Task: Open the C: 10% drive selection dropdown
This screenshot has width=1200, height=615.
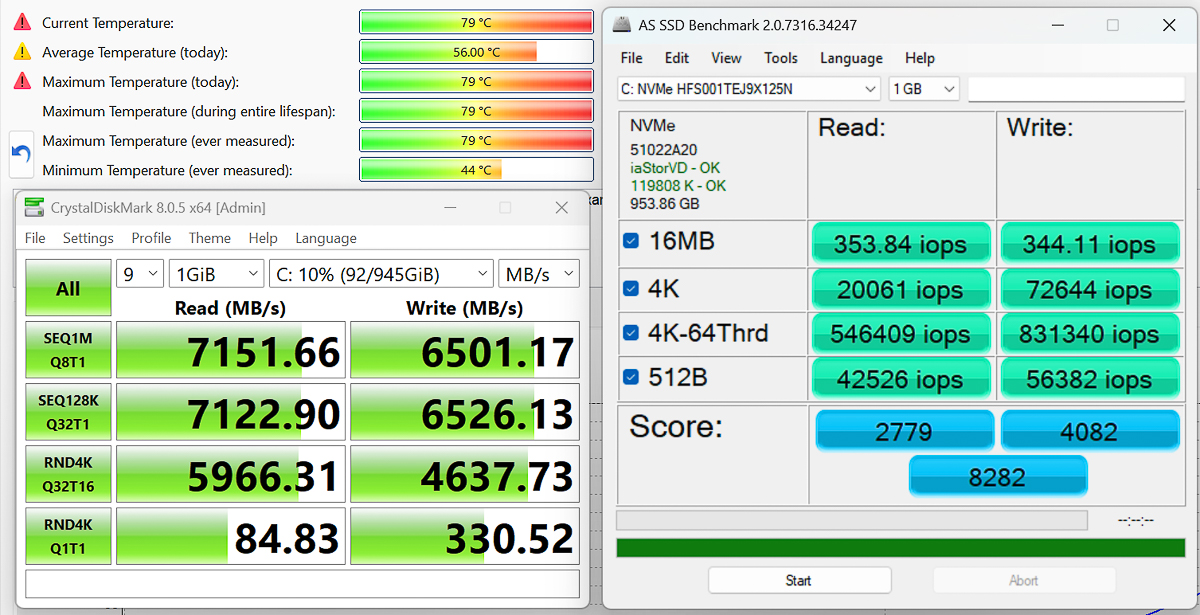Action: coord(381,274)
